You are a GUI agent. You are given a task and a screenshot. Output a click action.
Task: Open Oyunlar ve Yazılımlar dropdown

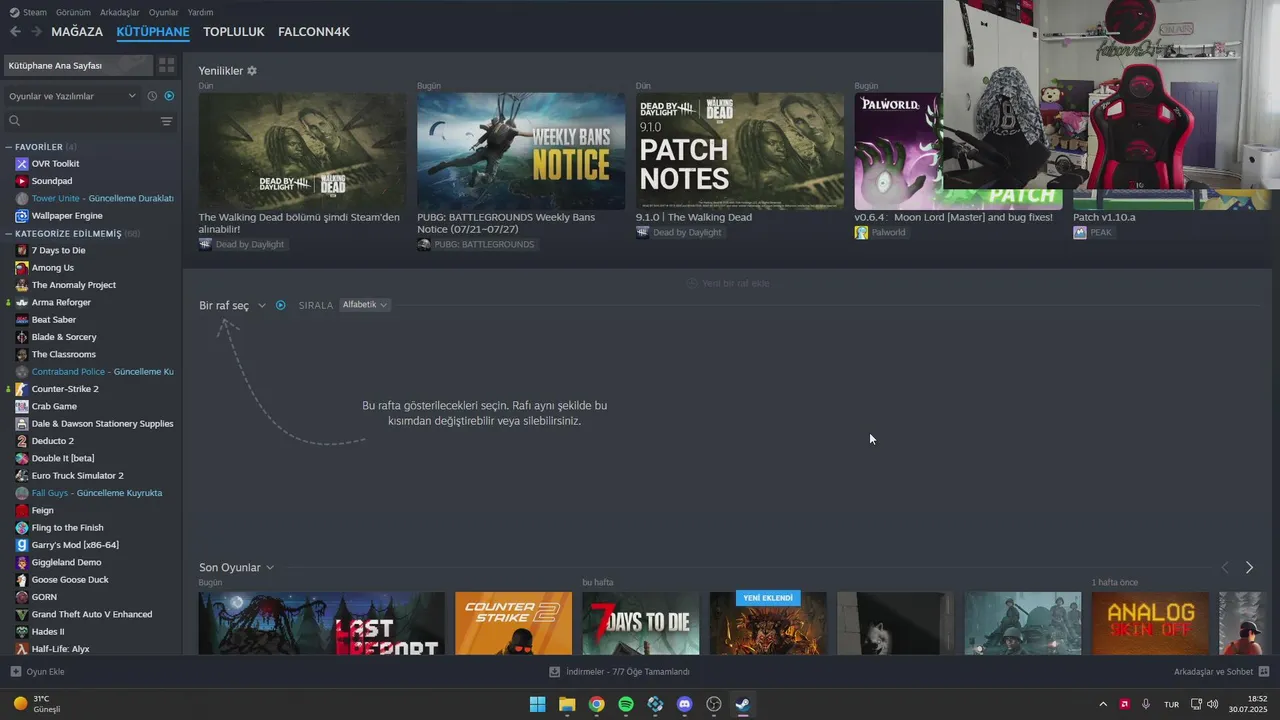72,96
